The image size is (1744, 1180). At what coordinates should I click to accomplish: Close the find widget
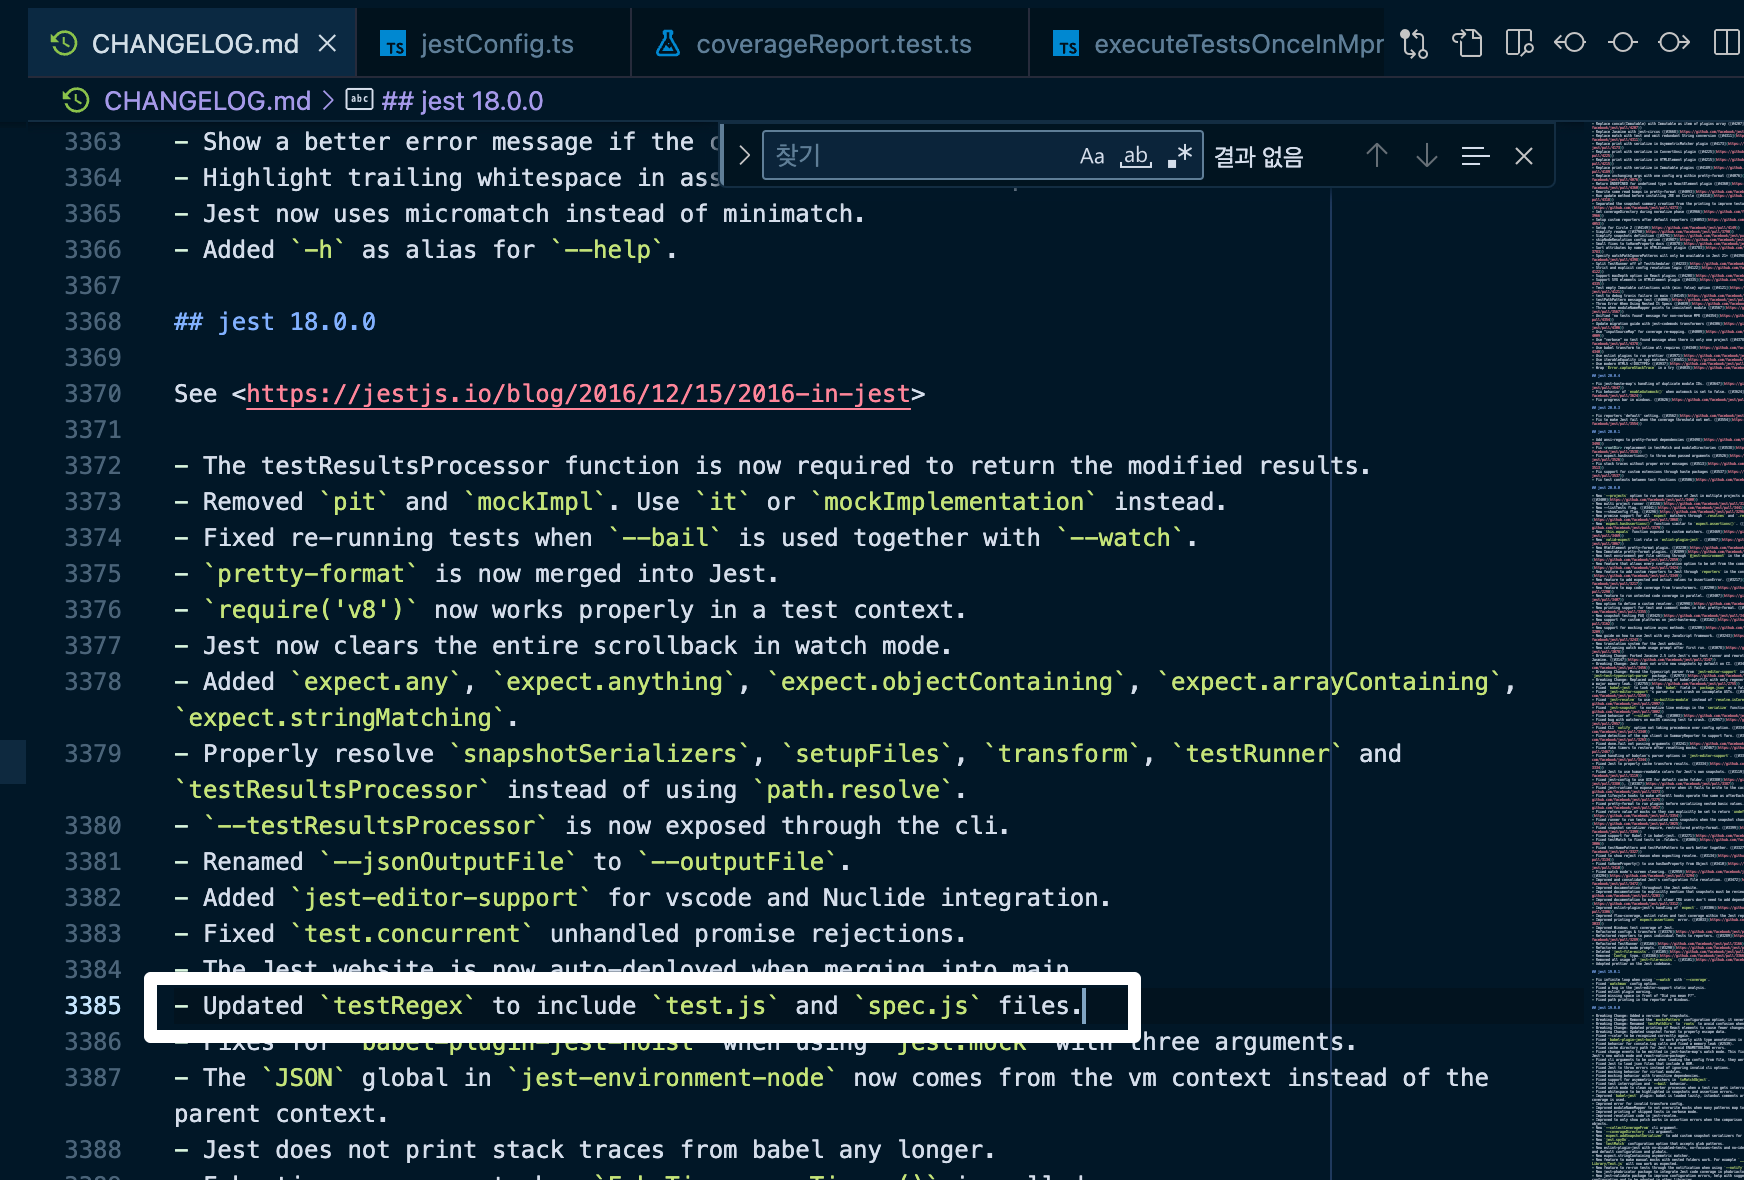(1524, 156)
